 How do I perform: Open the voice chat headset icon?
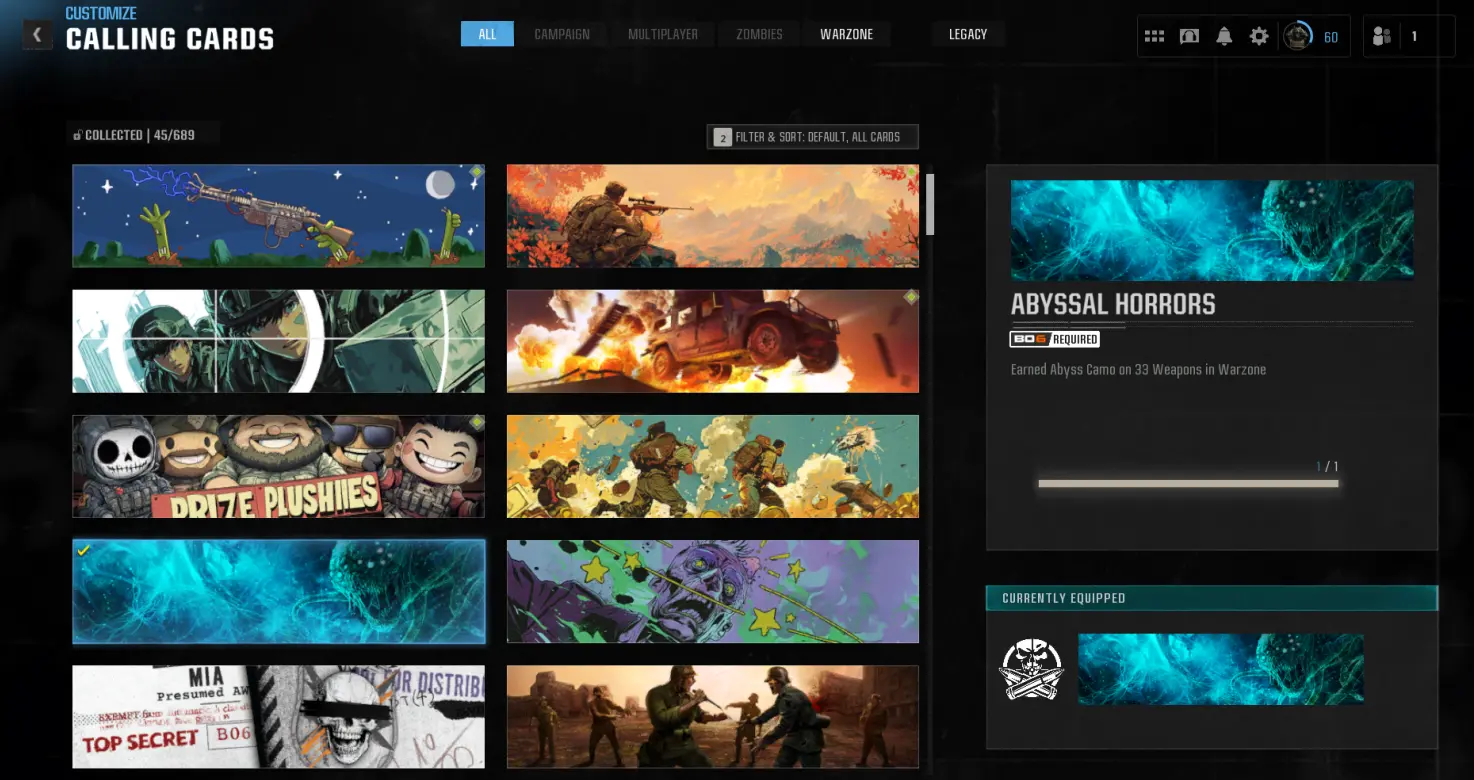1189,37
